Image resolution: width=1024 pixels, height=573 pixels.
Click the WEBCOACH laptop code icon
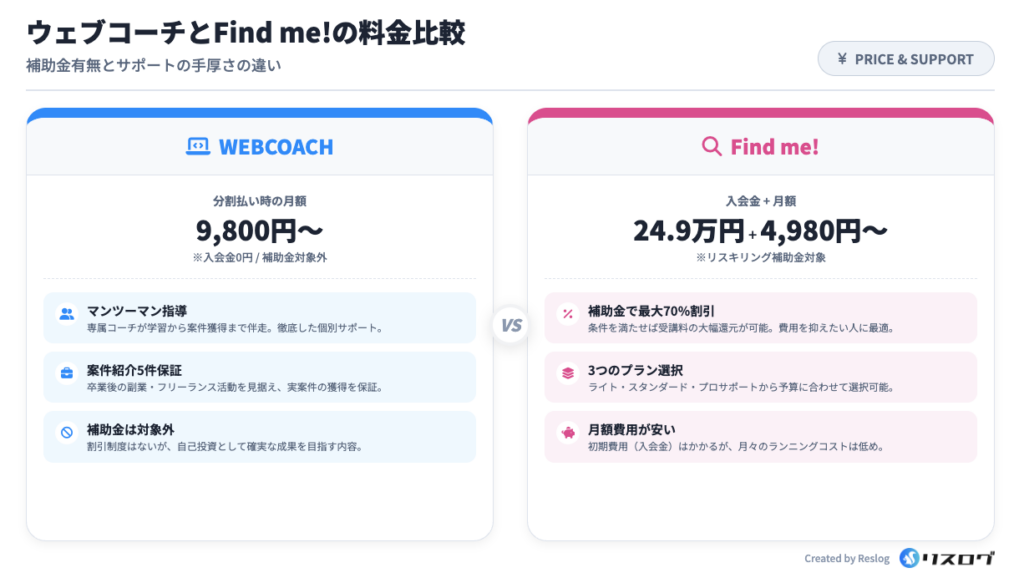(198, 147)
